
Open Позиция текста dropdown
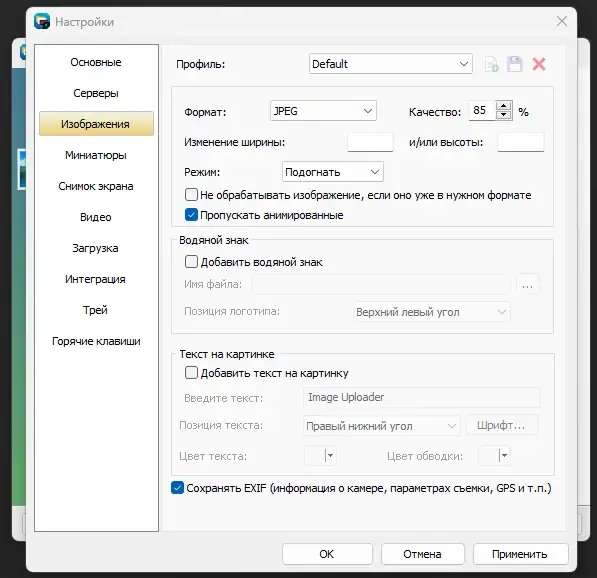click(382, 426)
